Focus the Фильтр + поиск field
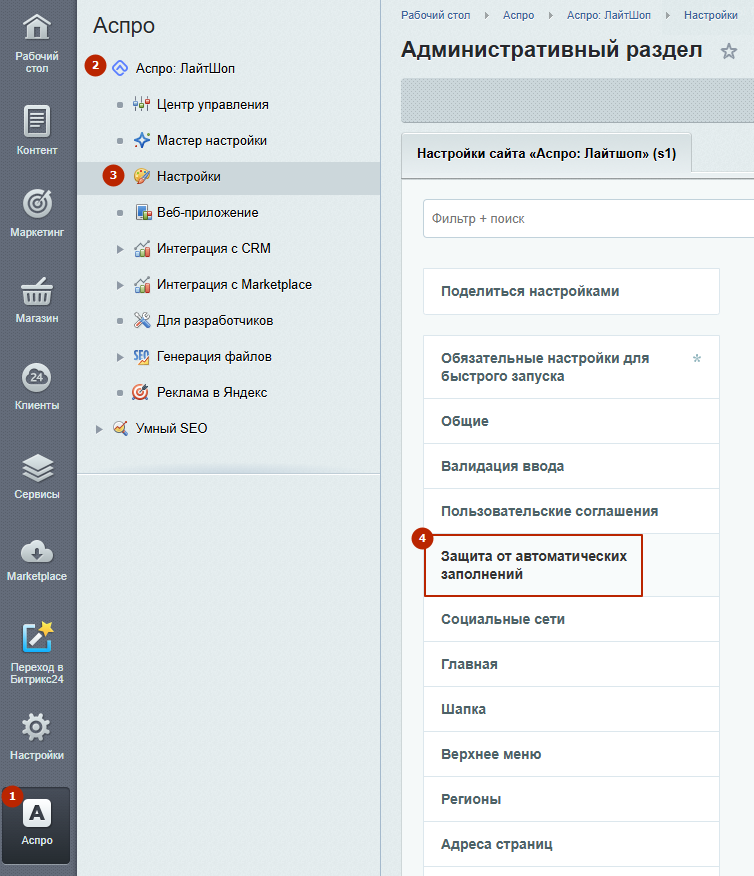The height and width of the screenshot is (876, 754). (589, 218)
